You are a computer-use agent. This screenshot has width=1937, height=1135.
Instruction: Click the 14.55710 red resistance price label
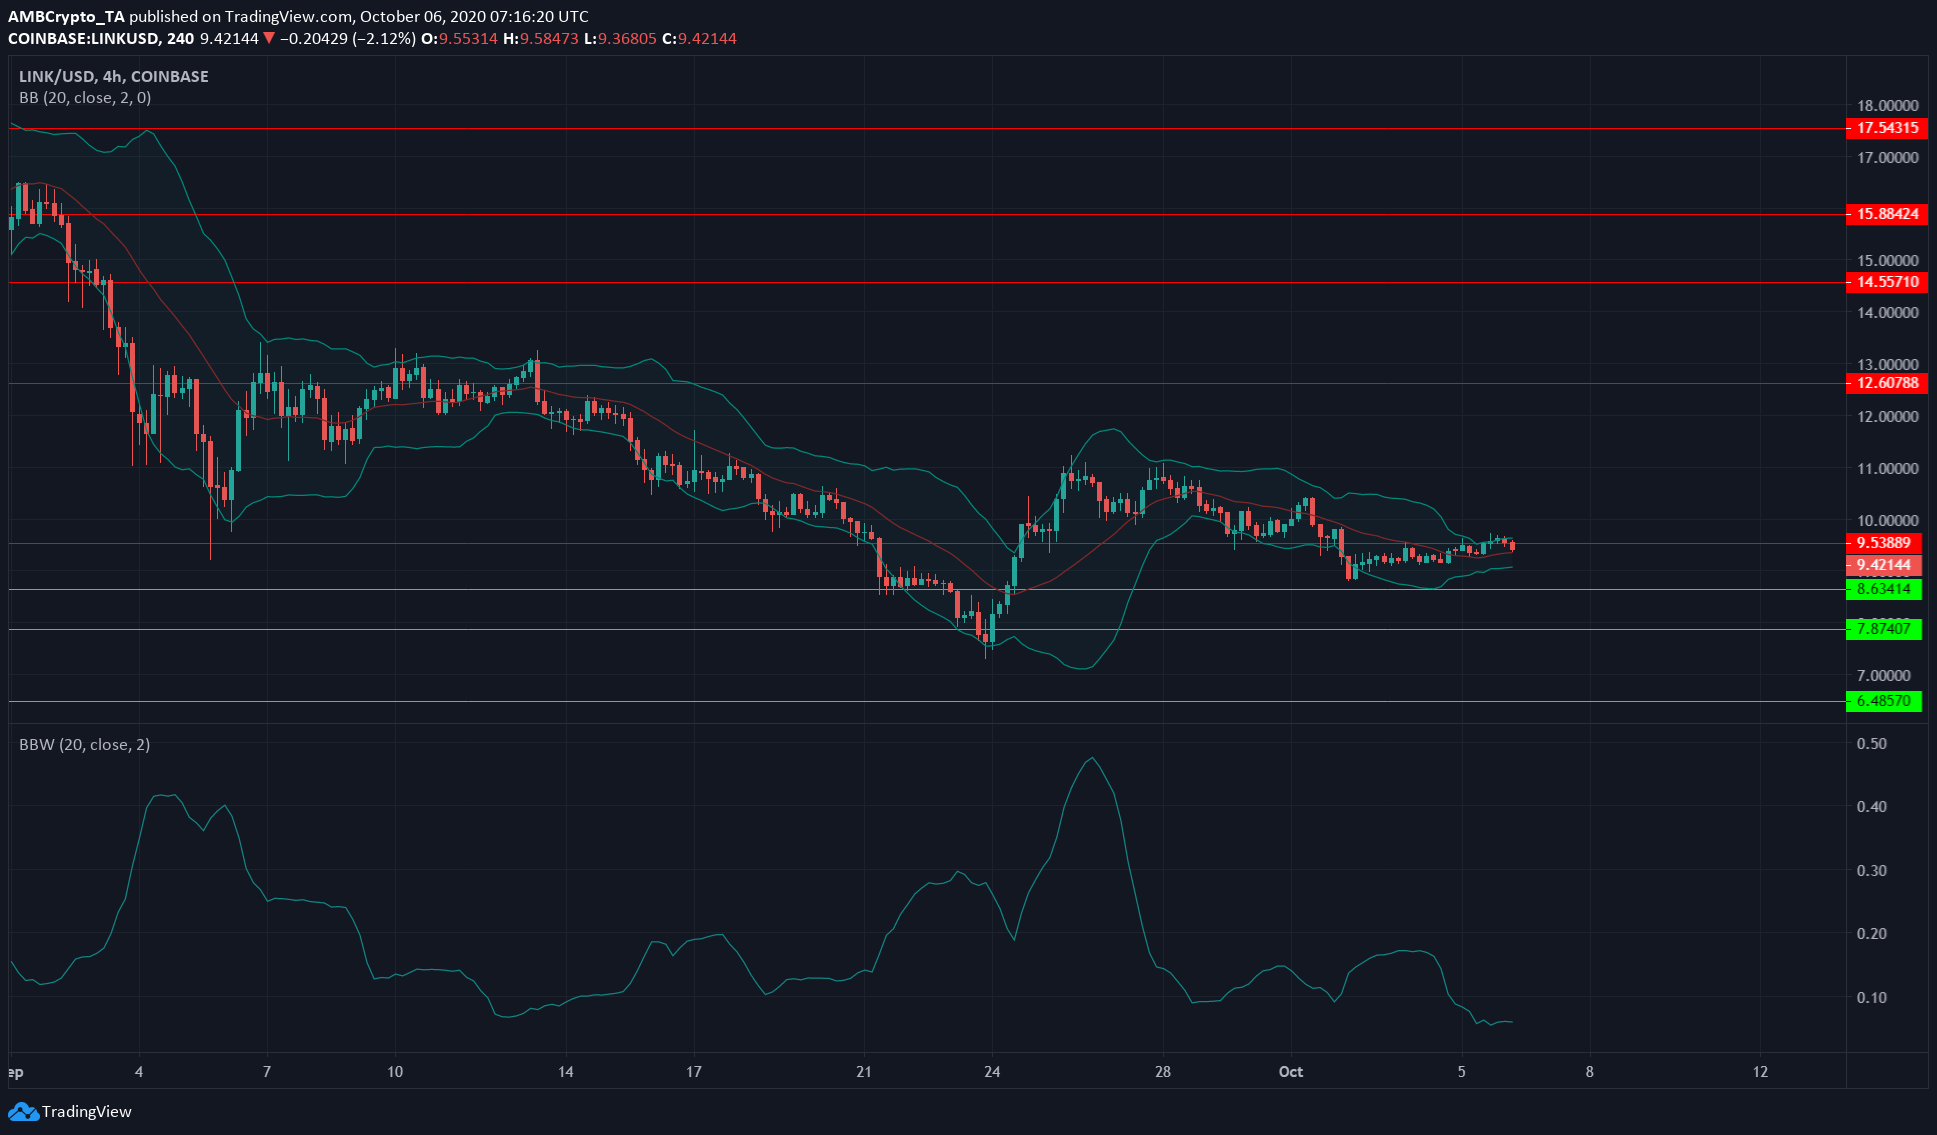(1886, 282)
